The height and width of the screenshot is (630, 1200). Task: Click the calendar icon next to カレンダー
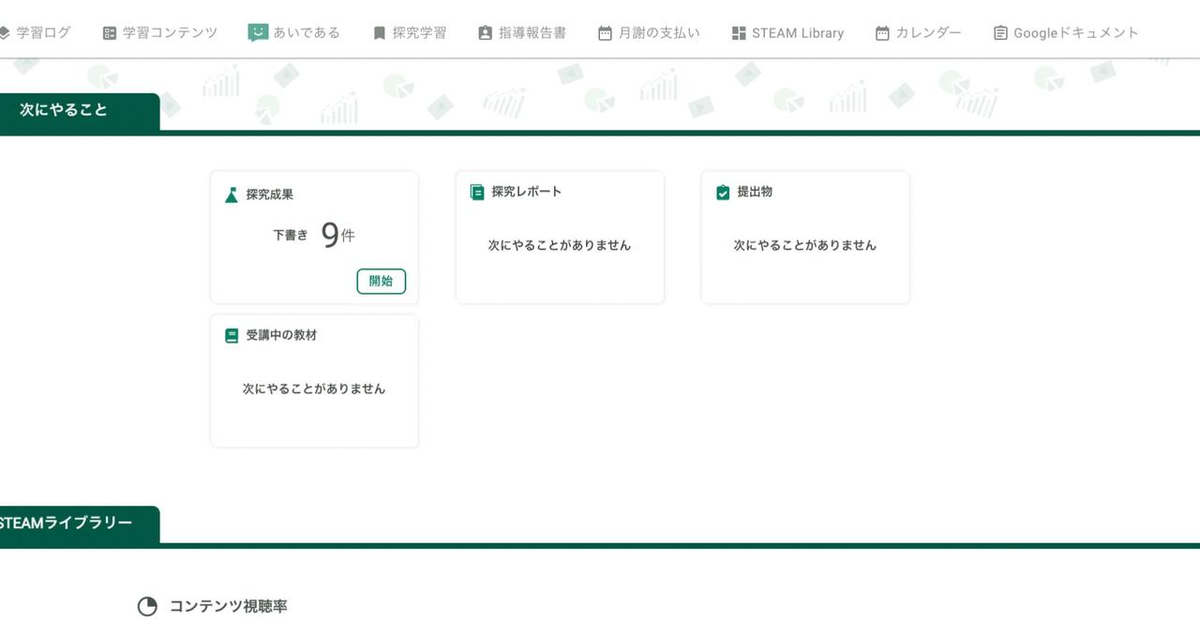click(881, 31)
